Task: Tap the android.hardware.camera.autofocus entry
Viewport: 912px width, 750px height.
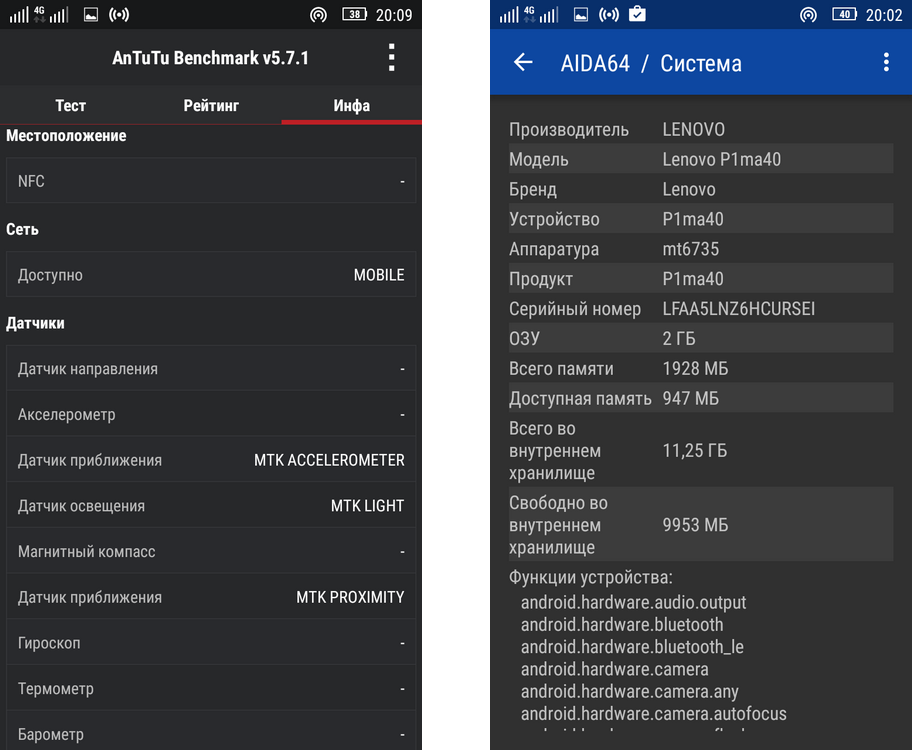Action: pyautogui.click(x=653, y=713)
